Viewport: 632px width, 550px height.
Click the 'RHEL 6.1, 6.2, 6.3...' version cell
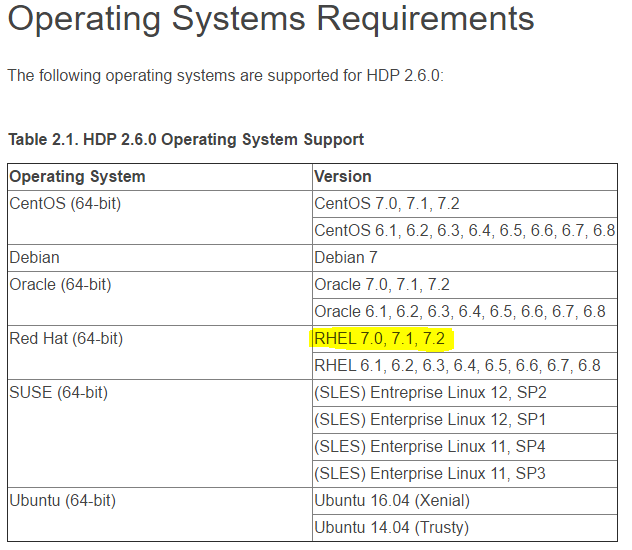465,366
